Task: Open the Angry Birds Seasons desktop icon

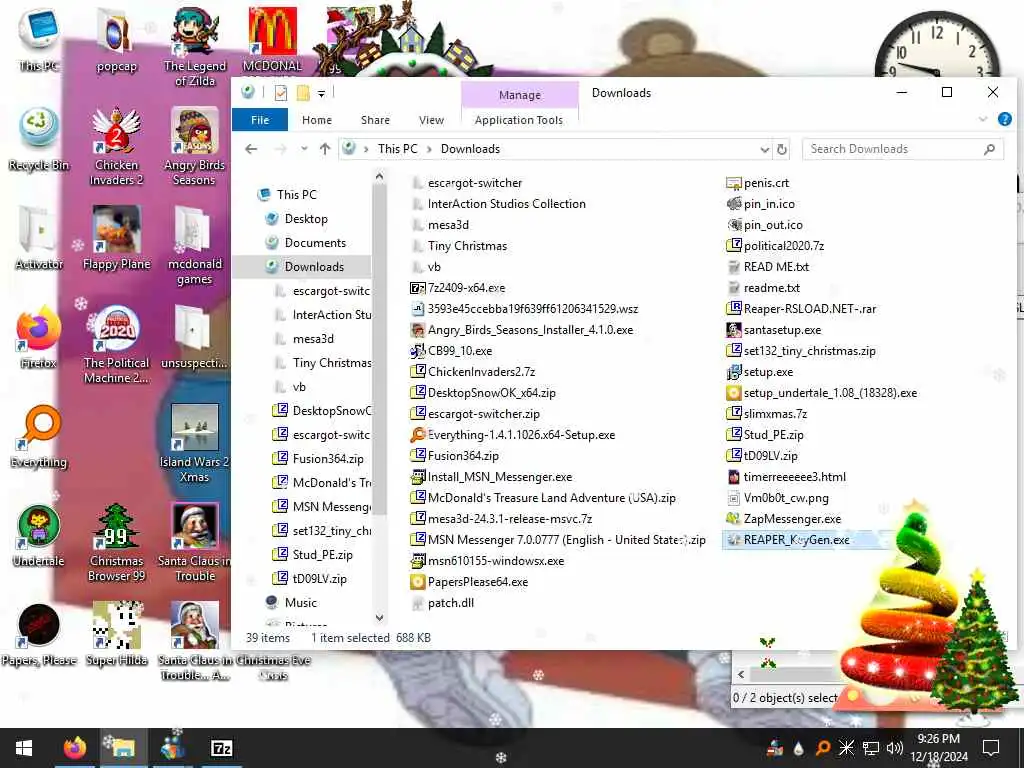Action: point(194,146)
